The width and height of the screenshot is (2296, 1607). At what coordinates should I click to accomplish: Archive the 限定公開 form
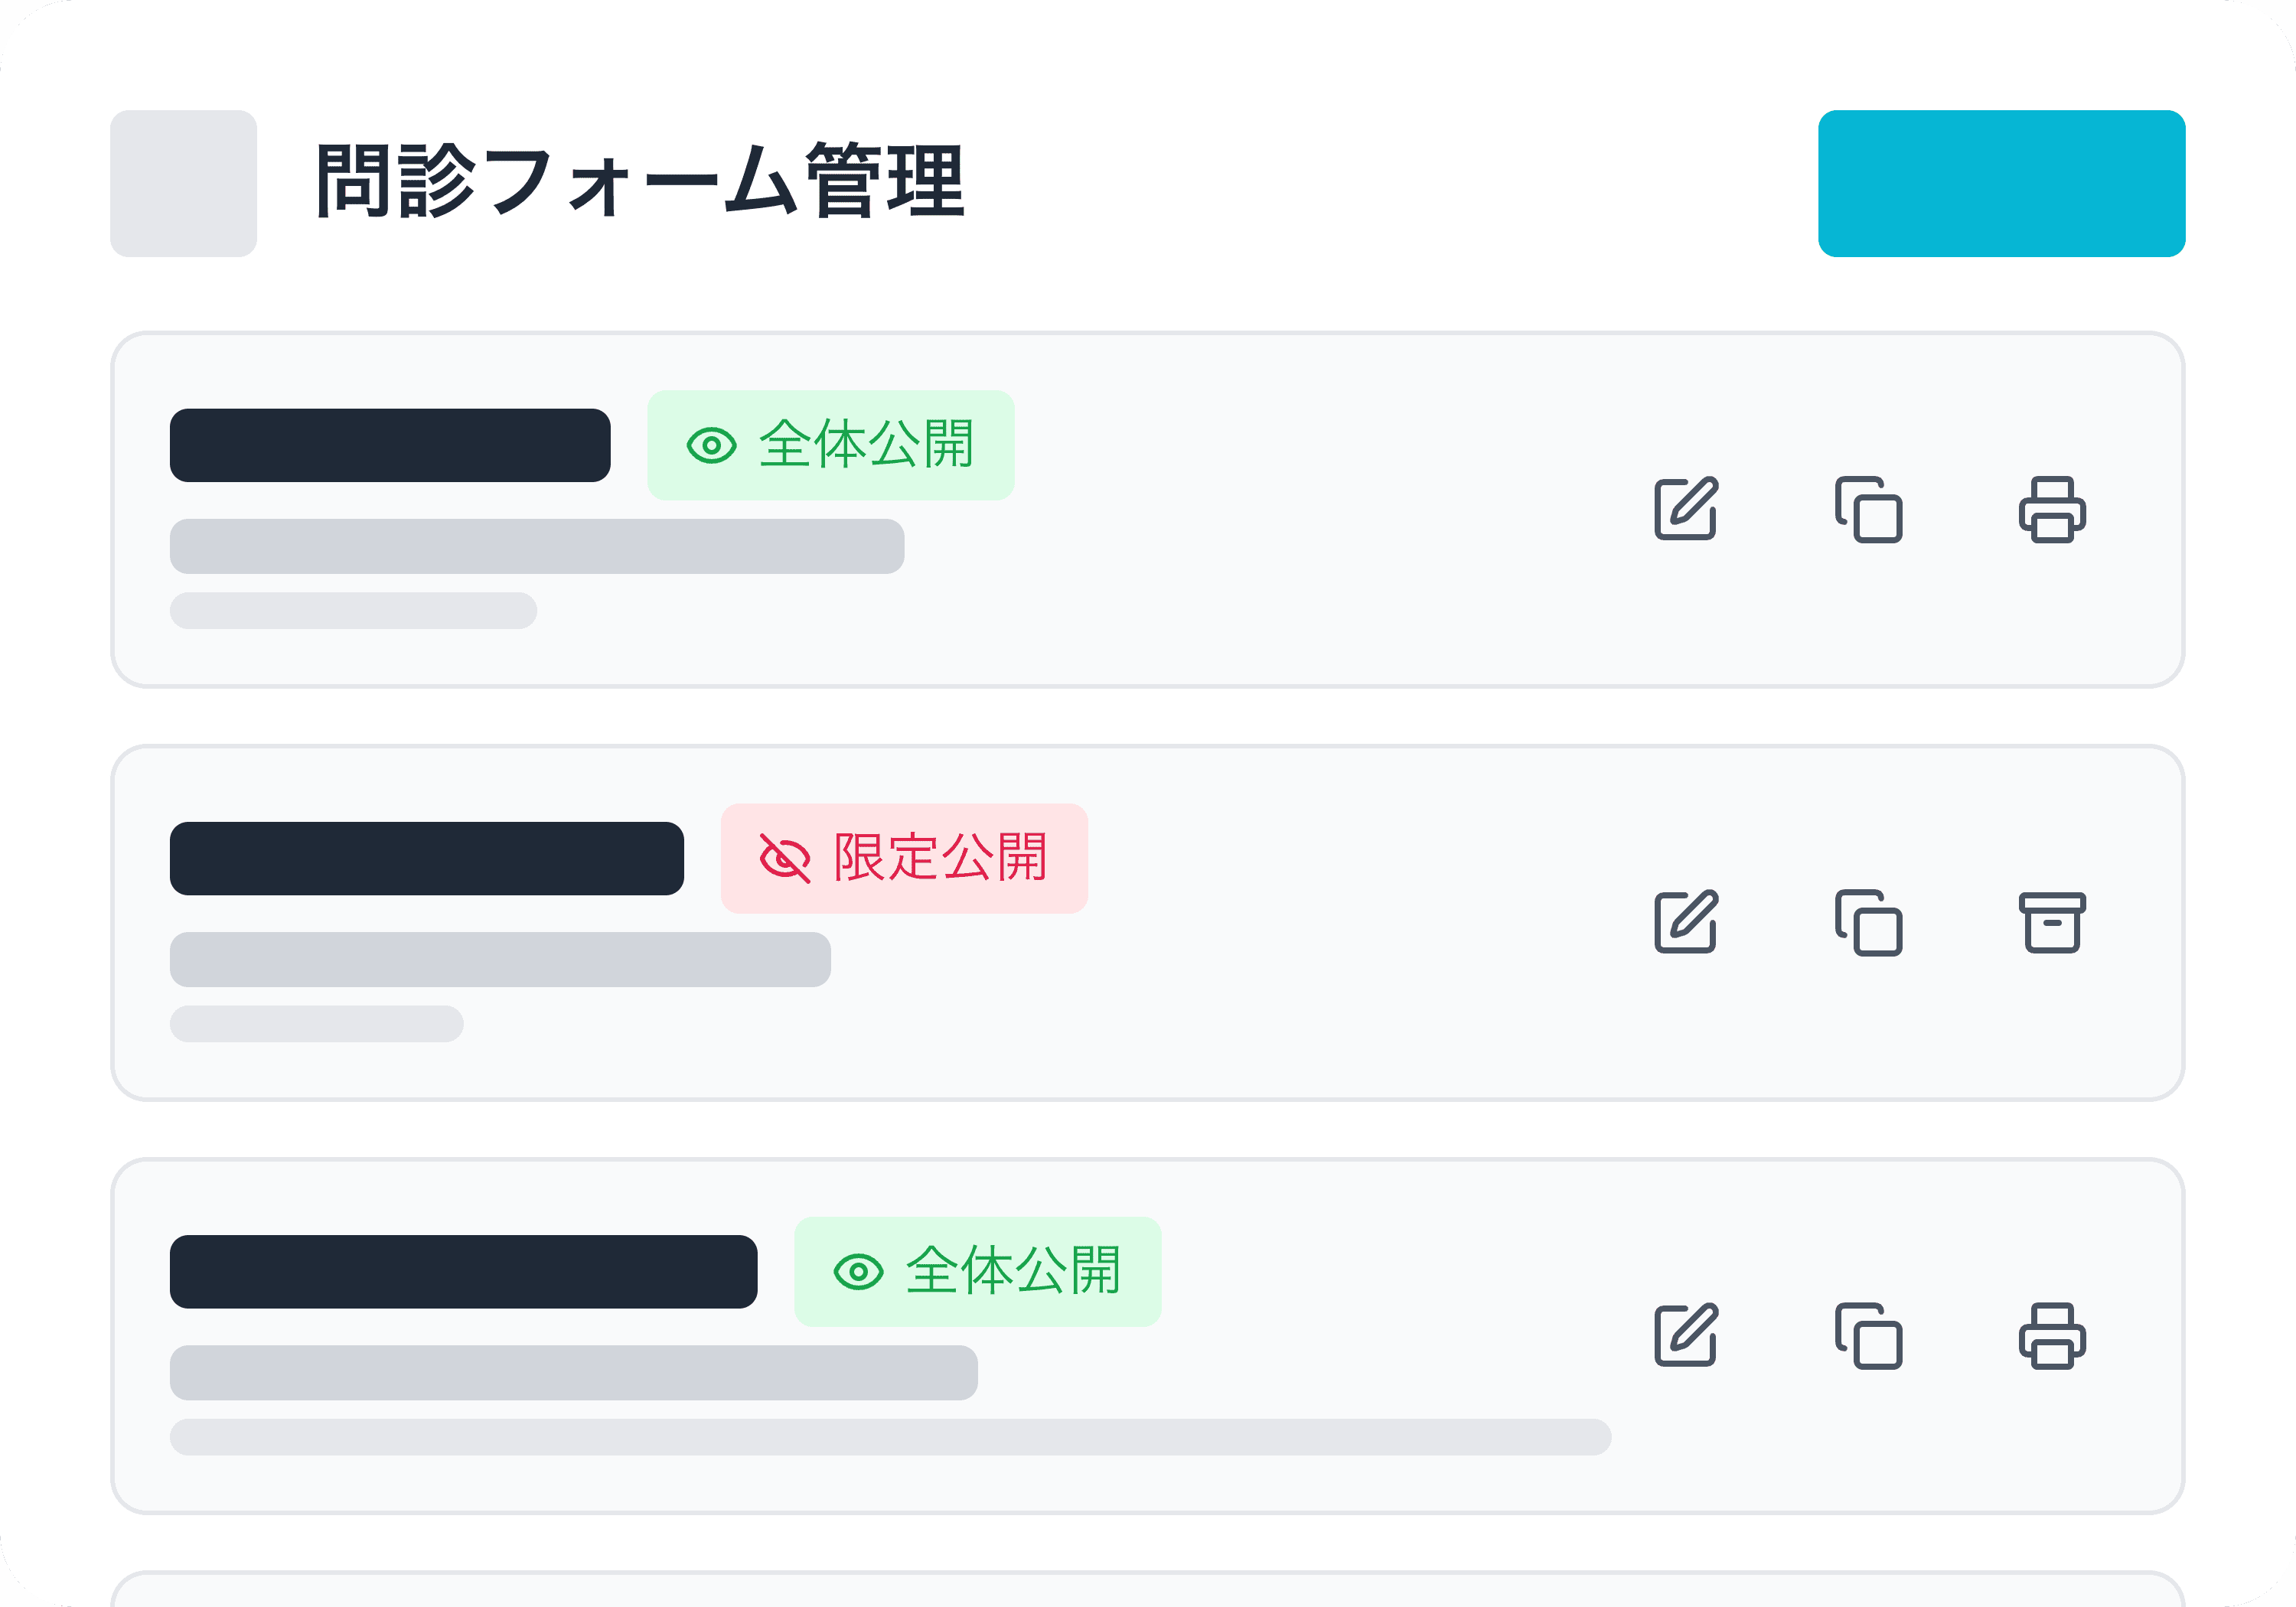tap(2051, 924)
